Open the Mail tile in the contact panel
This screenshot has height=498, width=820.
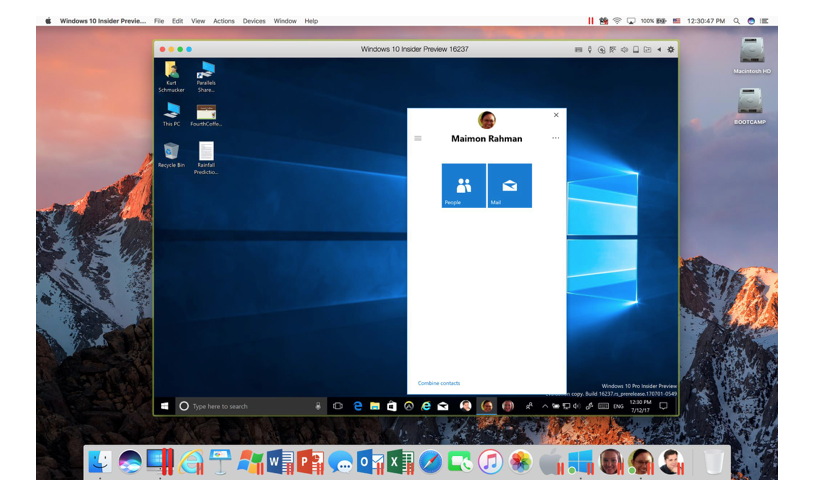tap(510, 186)
